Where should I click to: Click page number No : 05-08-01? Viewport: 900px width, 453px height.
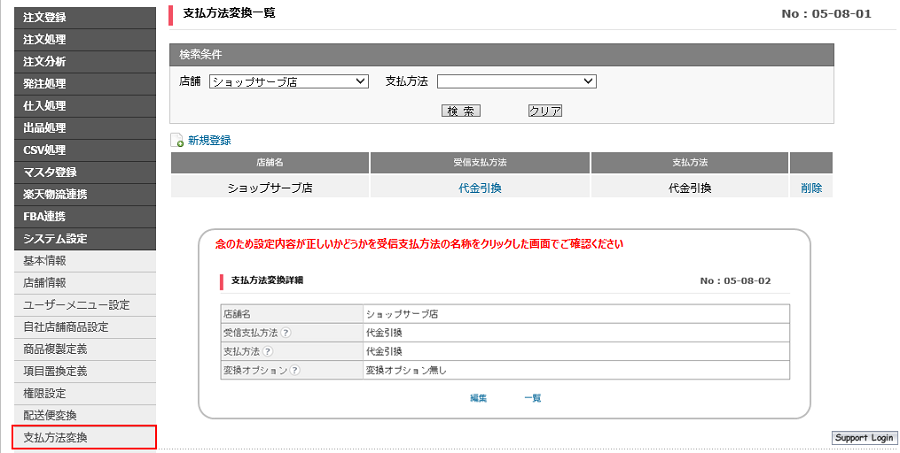coord(826,14)
